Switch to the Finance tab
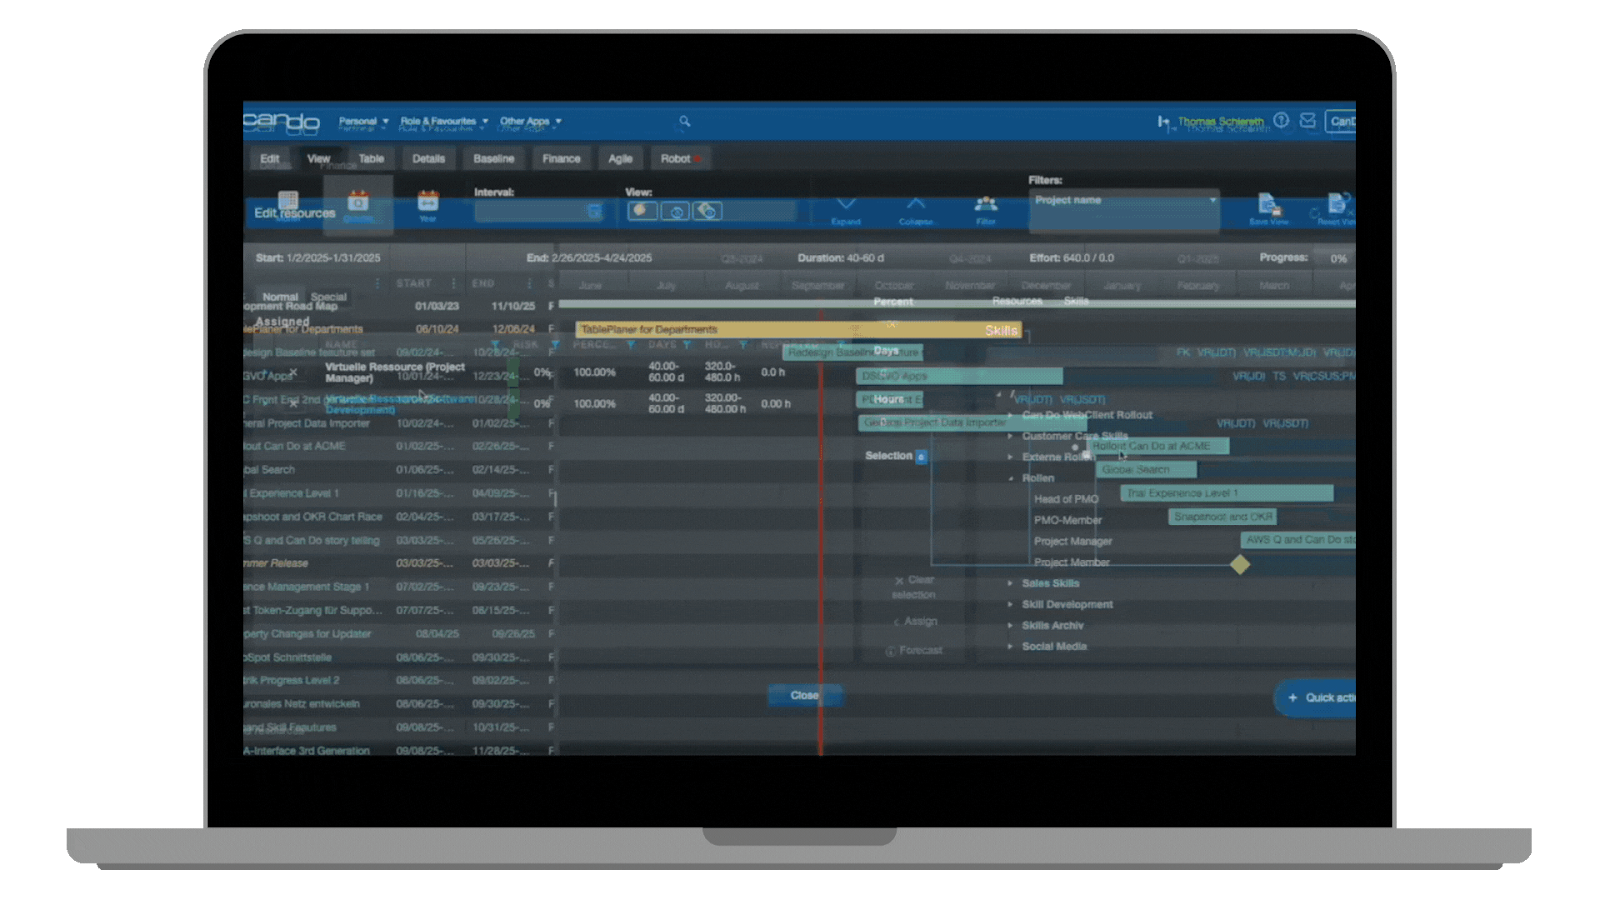This screenshot has width=1600, height=900. pyautogui.click(x=561, y=159)
